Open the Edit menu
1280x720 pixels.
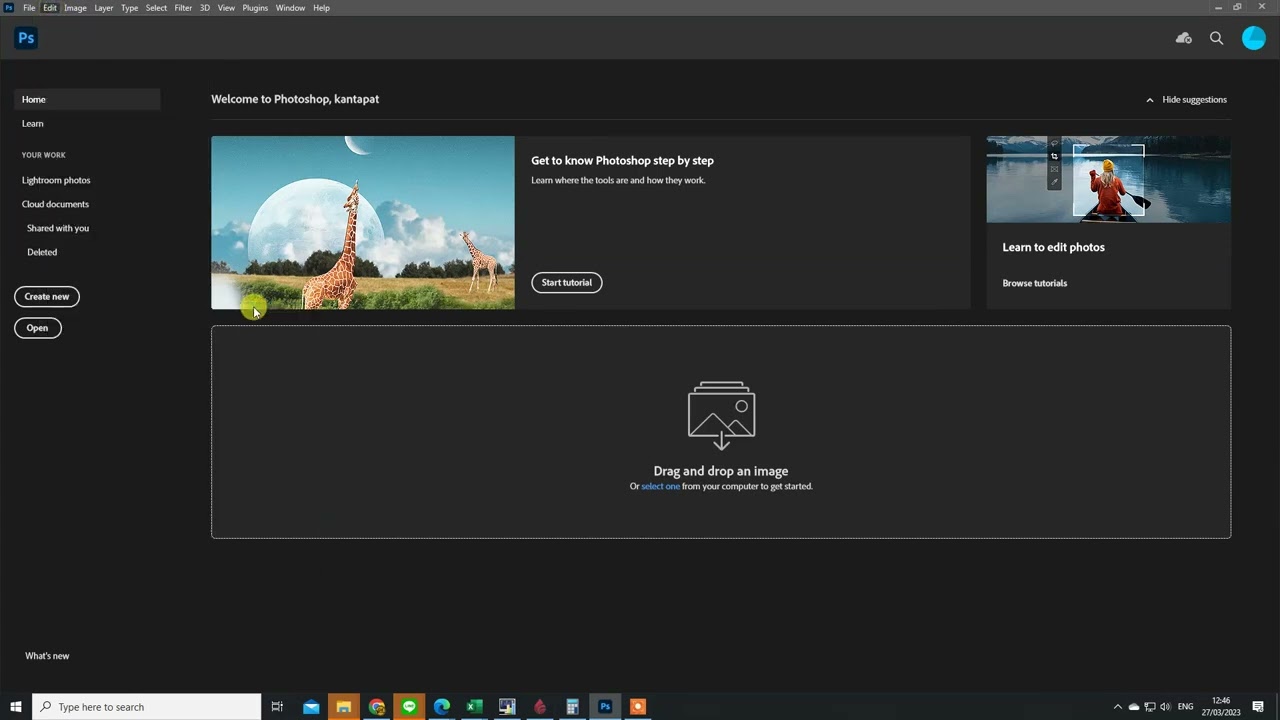pos(50,8)
